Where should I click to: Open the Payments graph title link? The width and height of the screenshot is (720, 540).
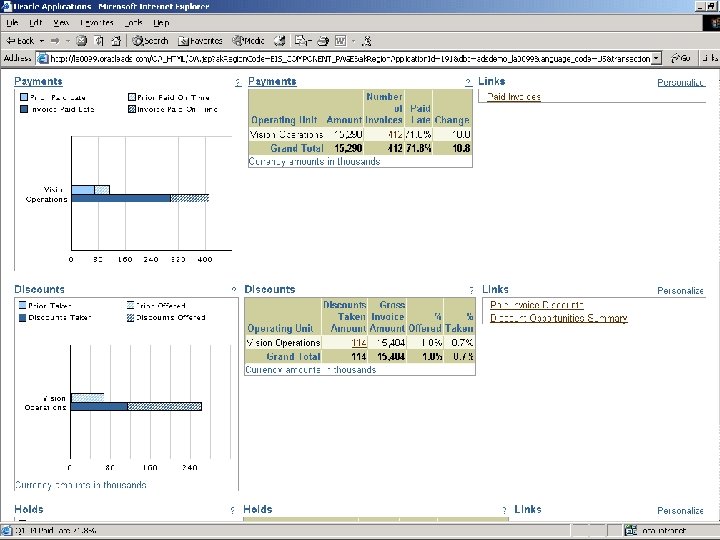tap(38, 81)
